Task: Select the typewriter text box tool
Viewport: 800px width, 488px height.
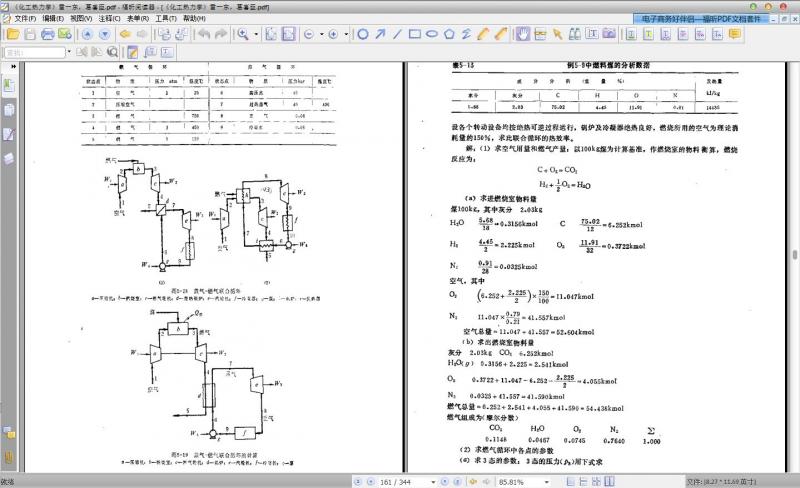Action: tap(592, 34)
